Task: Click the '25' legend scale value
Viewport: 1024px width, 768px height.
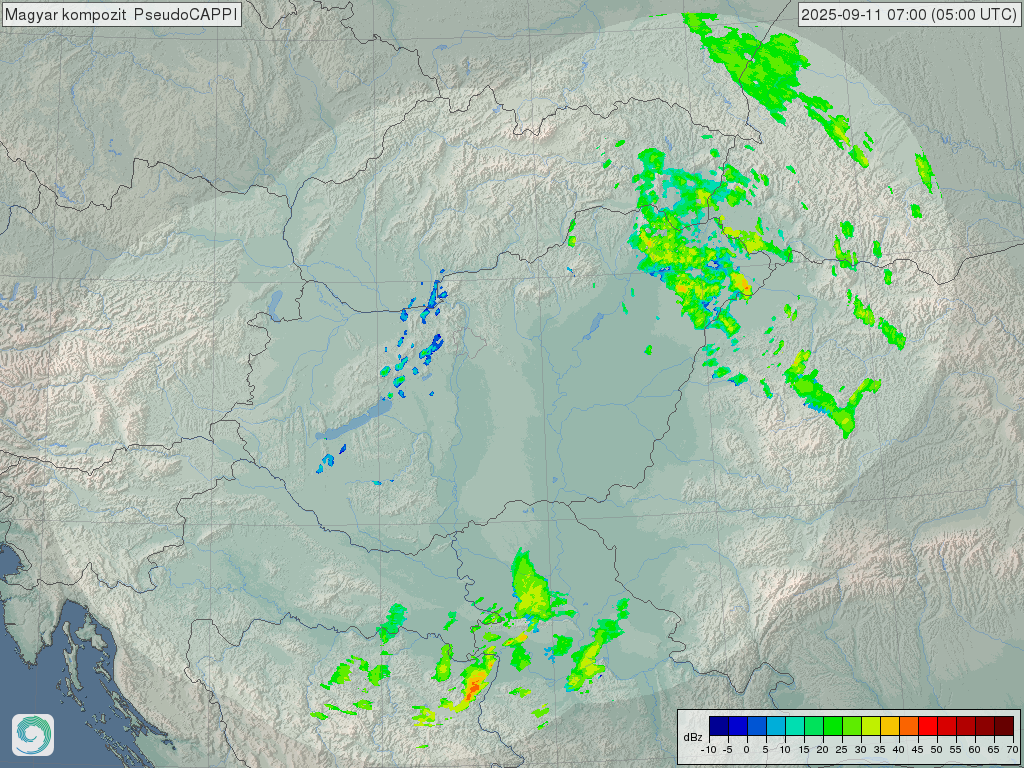Action: click(842, 750)
